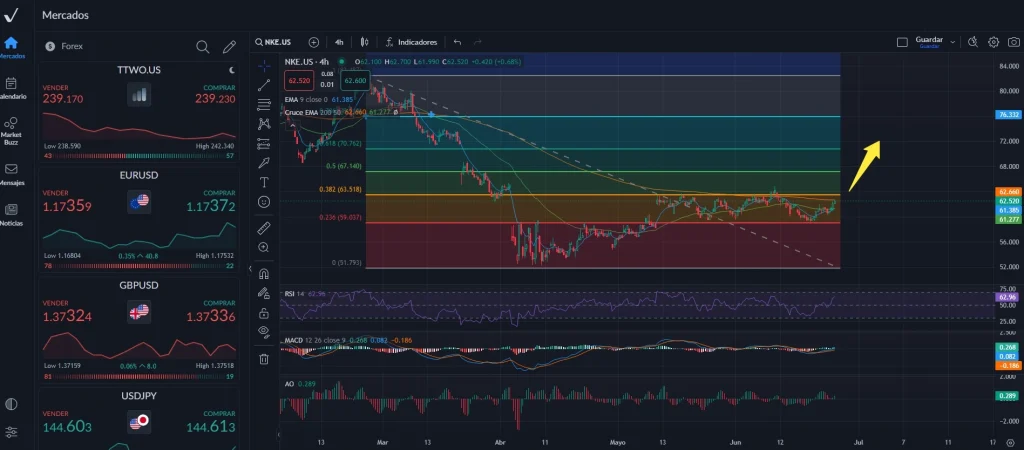The image size is (1024, 450).
Task: Select the Fibonacci retracement tool
Action: pos(264,104)
